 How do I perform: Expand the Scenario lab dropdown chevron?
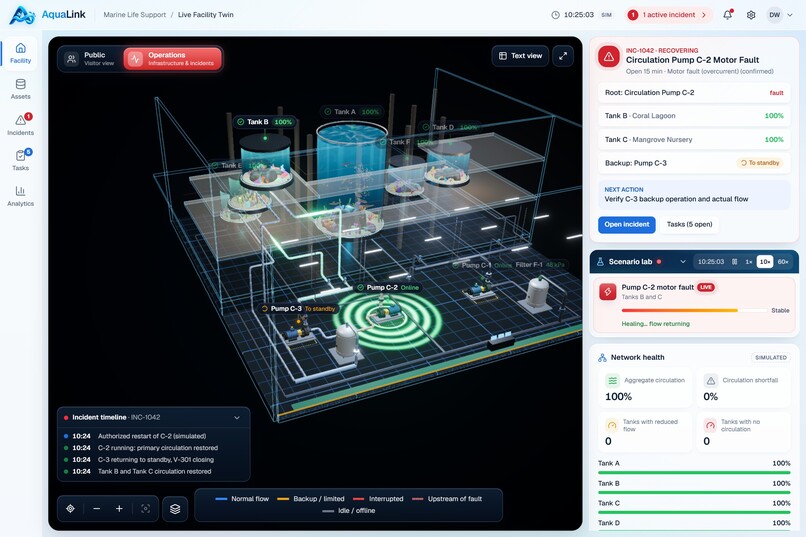[x=683, y=262]
